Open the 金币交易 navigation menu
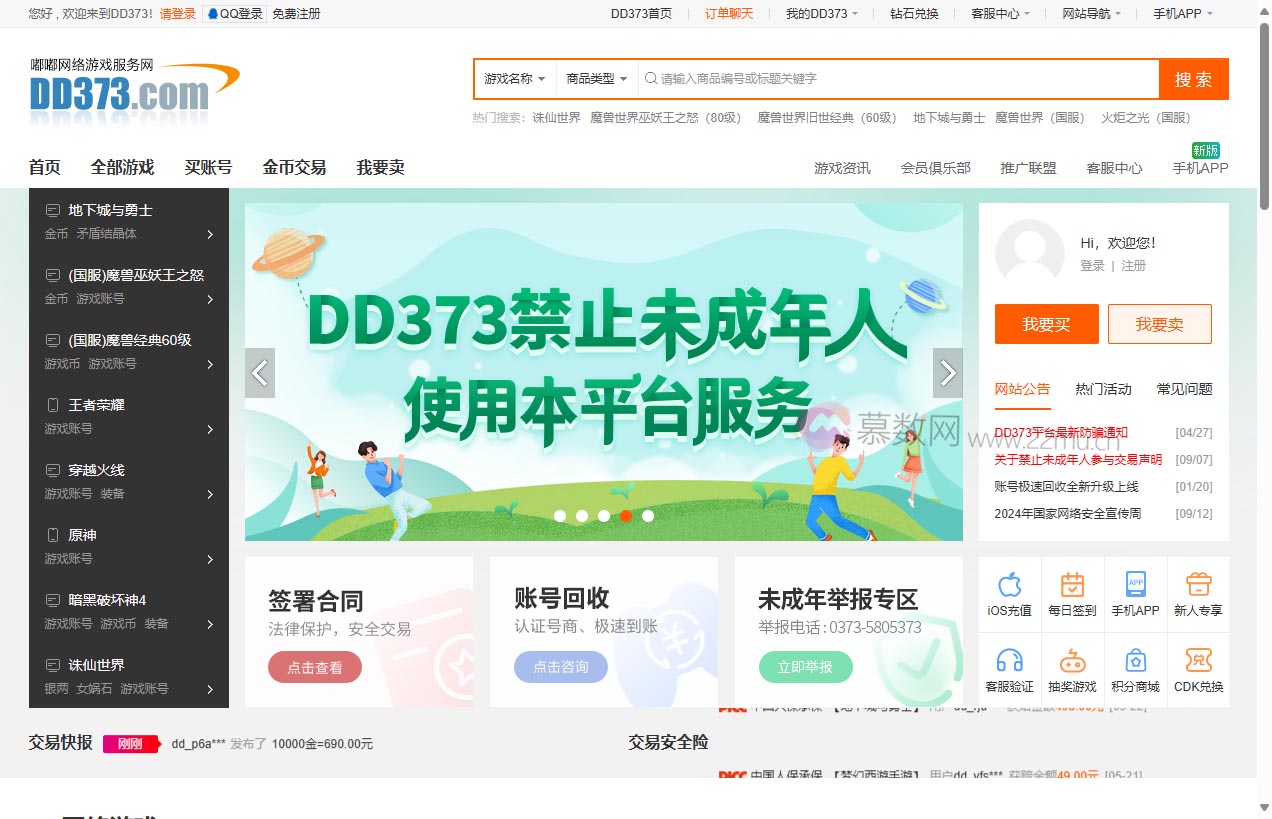The width and height of the screenshot is (1272, 819). coord(293,168)
